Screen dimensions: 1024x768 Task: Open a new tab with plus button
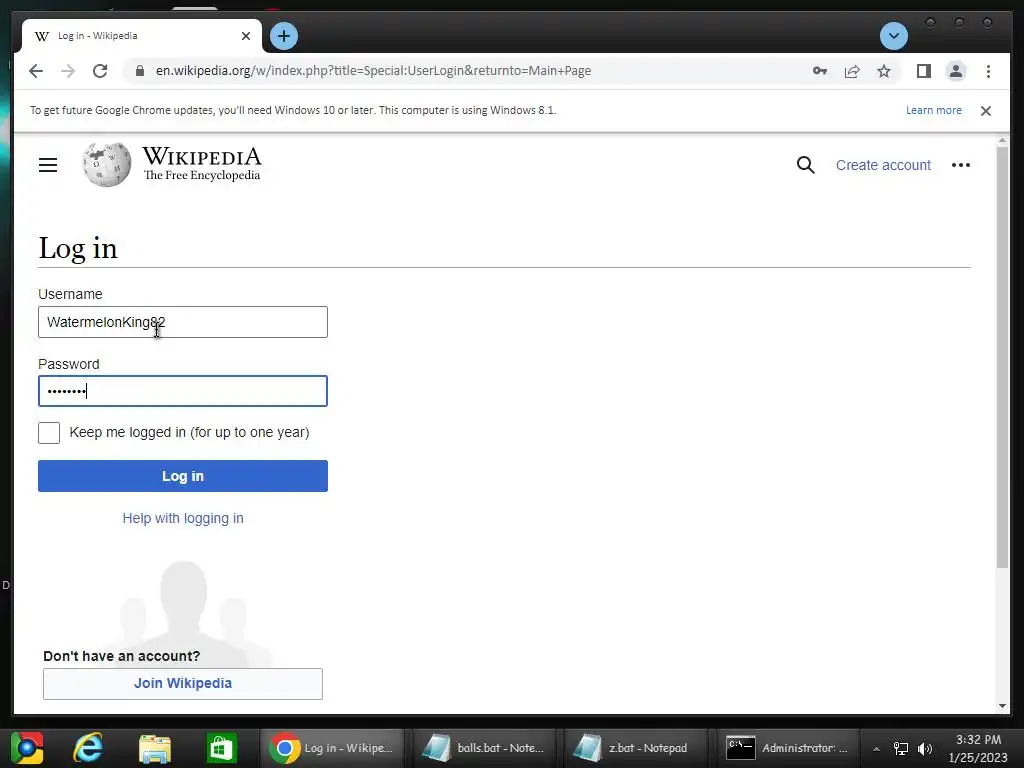(x=283, y=36)
